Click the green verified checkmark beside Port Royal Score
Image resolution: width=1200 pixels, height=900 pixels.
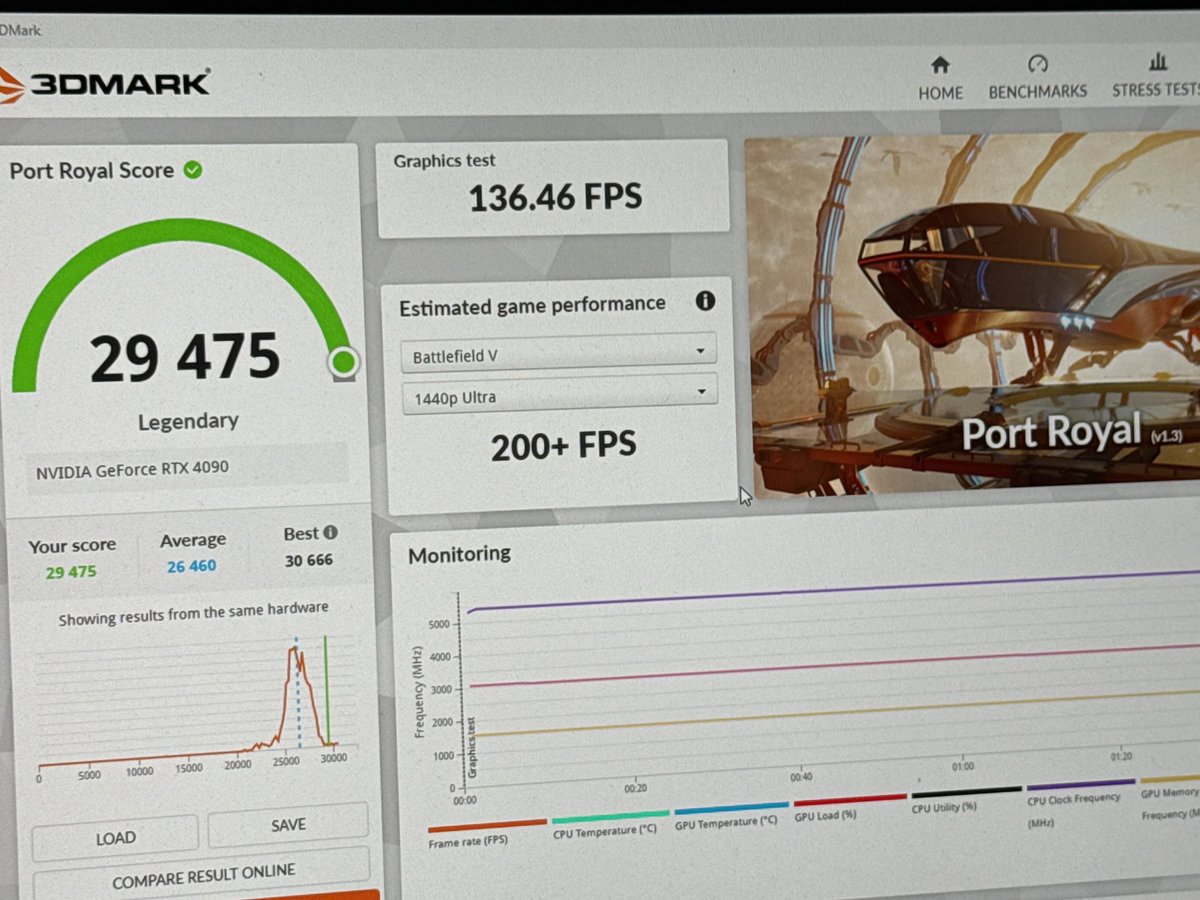(x=193, y=170)
